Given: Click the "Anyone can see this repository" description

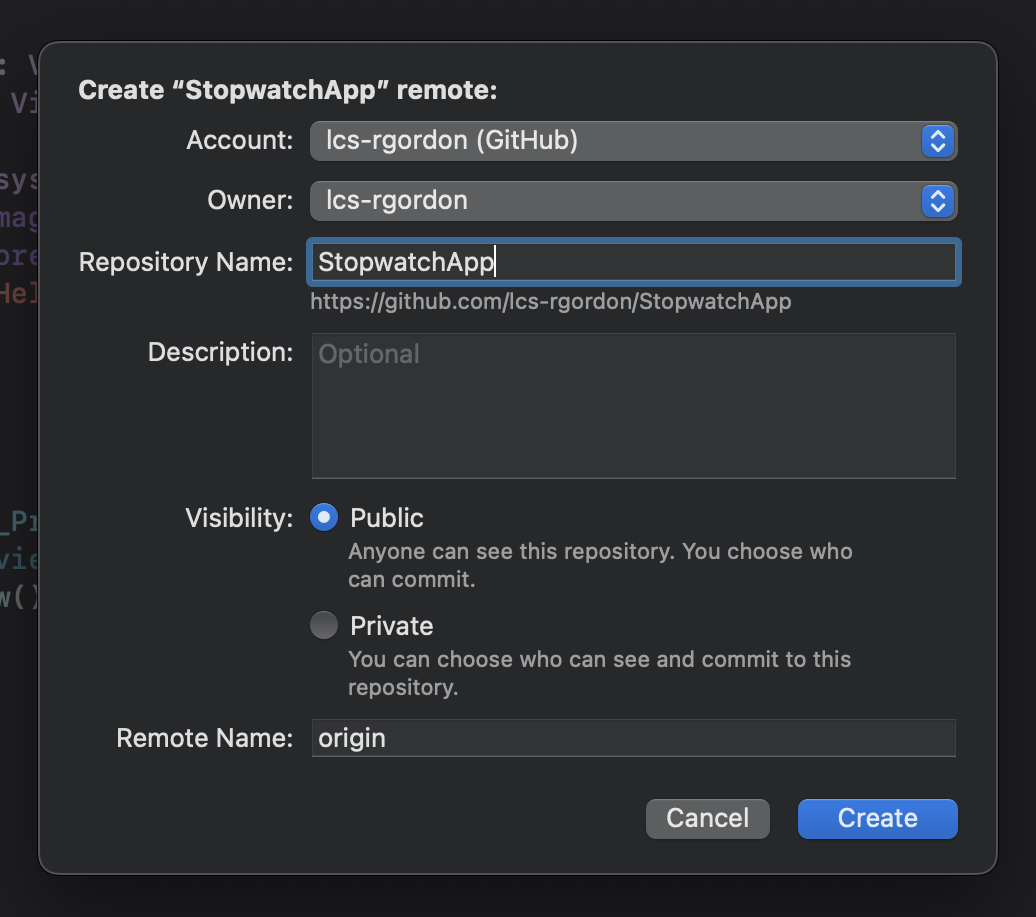Looking at the screenshot, I should (599, 565).
